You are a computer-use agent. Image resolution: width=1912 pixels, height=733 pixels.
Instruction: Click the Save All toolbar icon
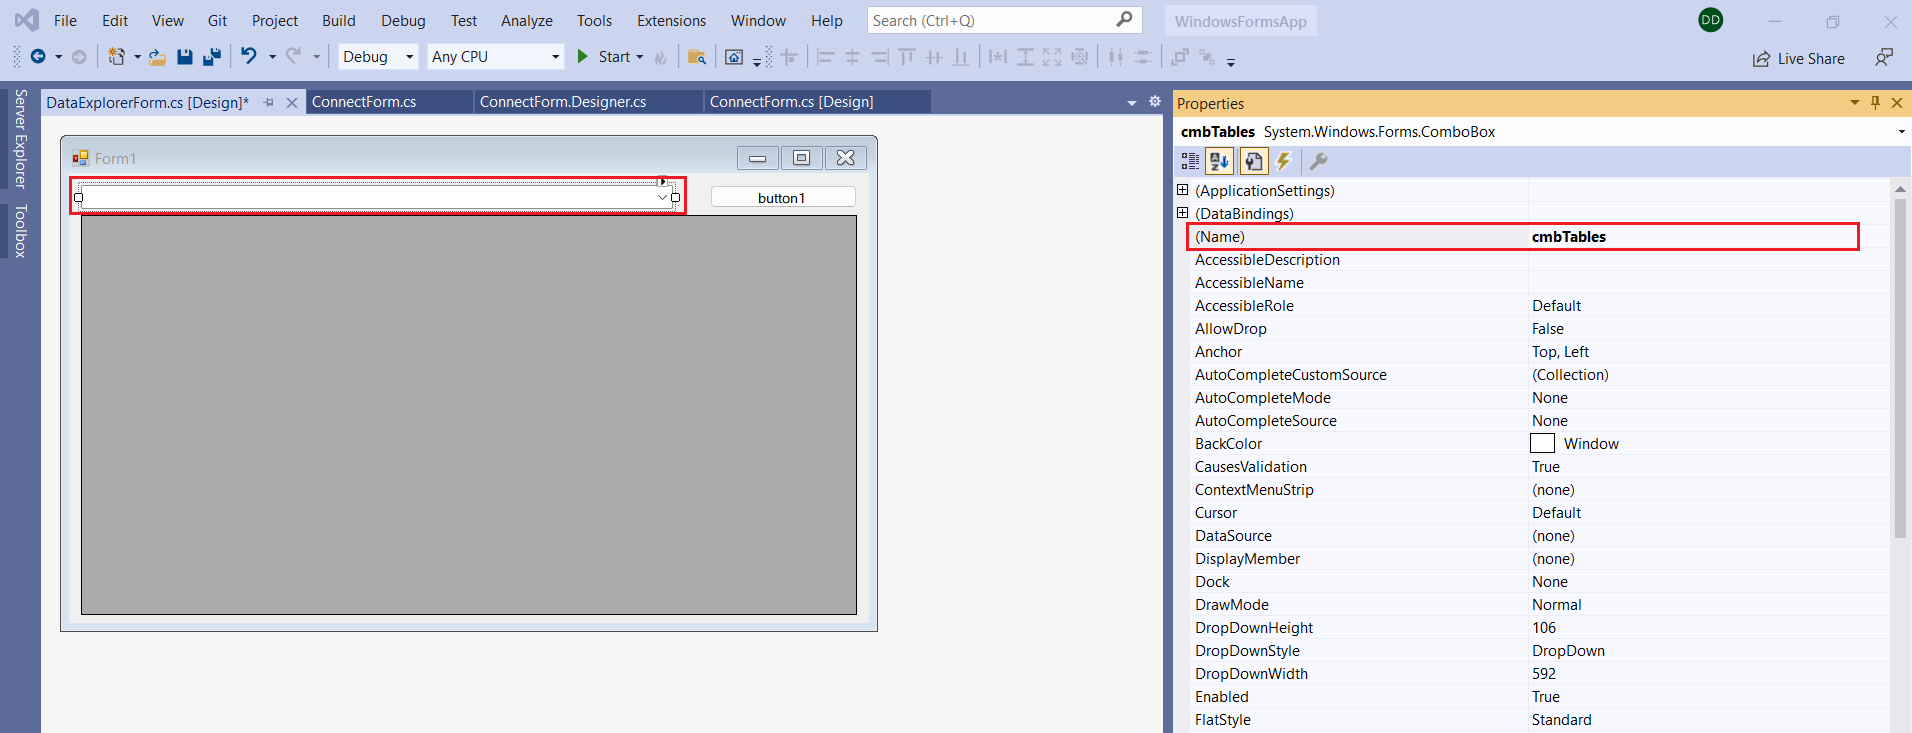coord(211,57)
